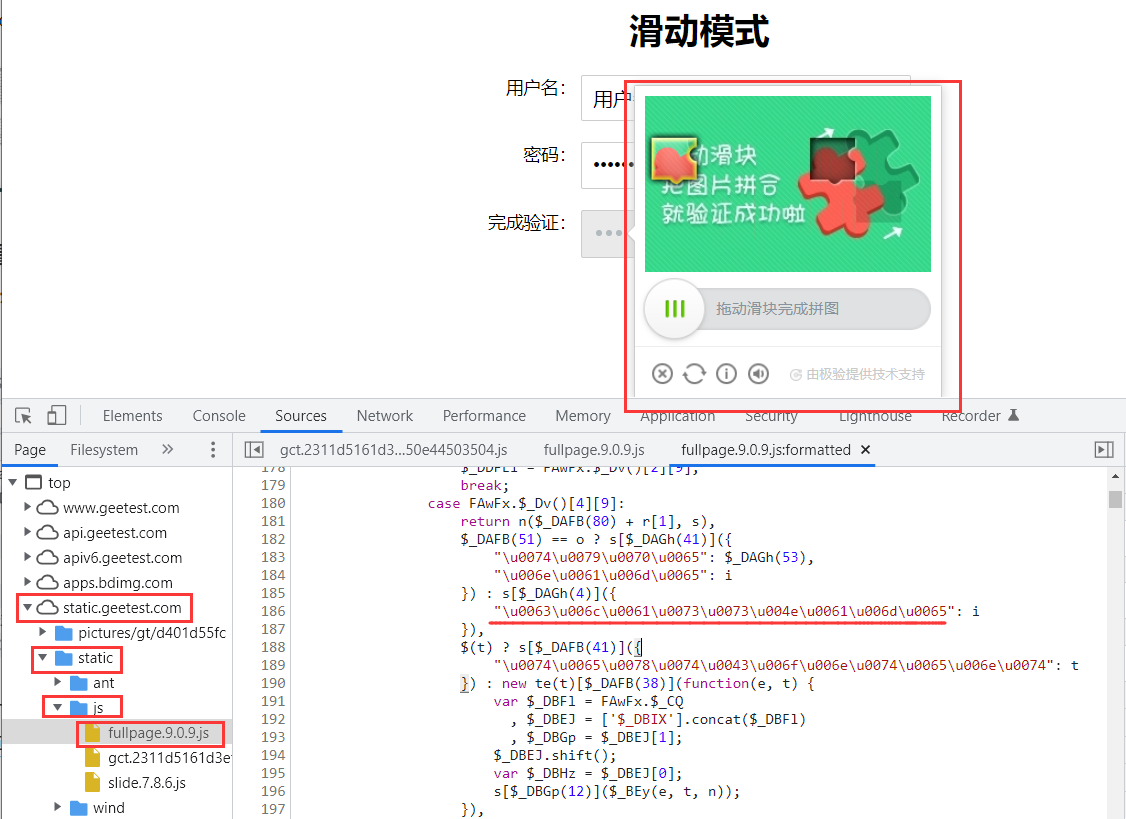Viewport: 1126px width, 819px height.
Task: Toggle the device toolbar icon
Action: [x=57, y=416]
